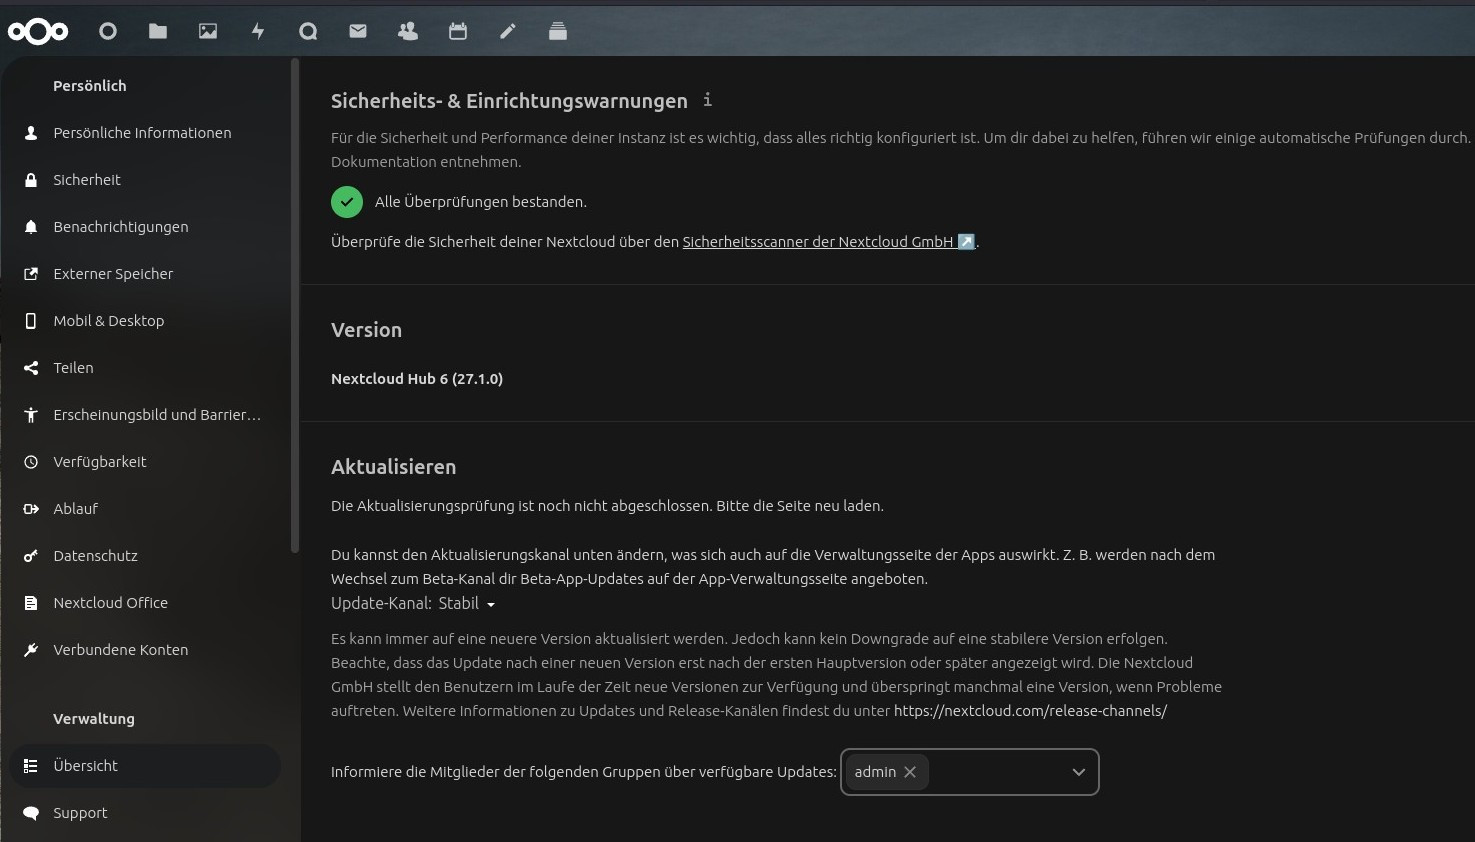Click the green checkmark status icon
The image size is (1475, 842).
[x=347, y=202]
